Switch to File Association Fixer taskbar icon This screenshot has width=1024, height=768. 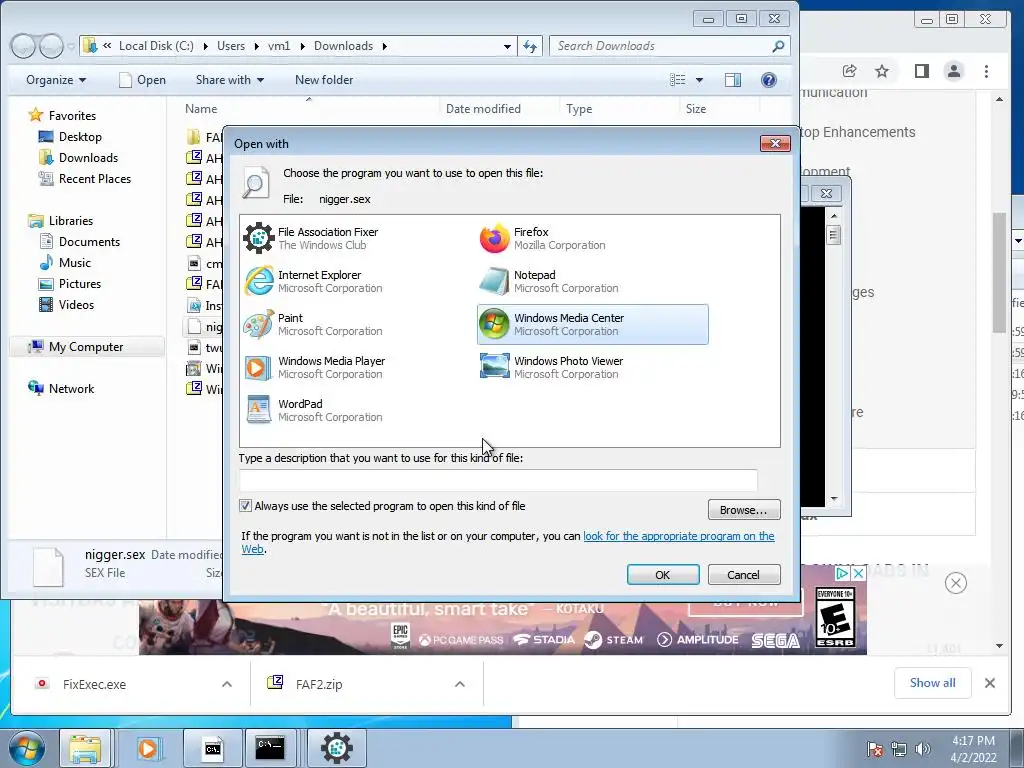tap(336, 748)
